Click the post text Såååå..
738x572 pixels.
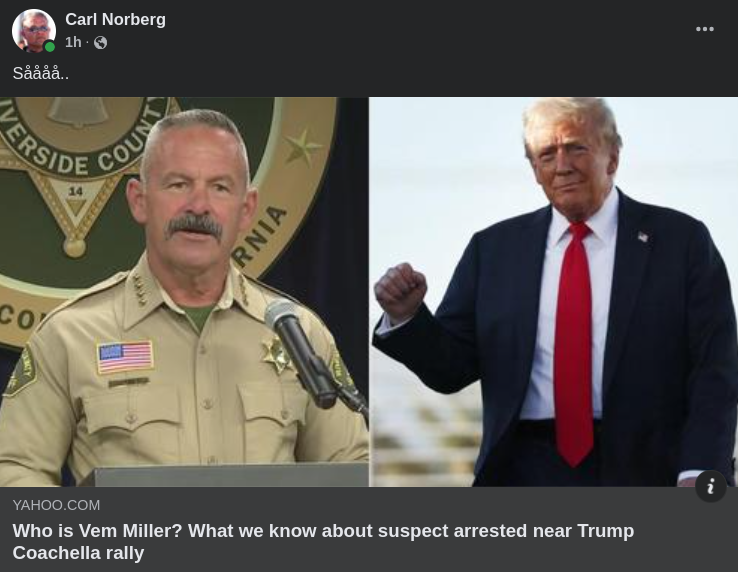40,73
